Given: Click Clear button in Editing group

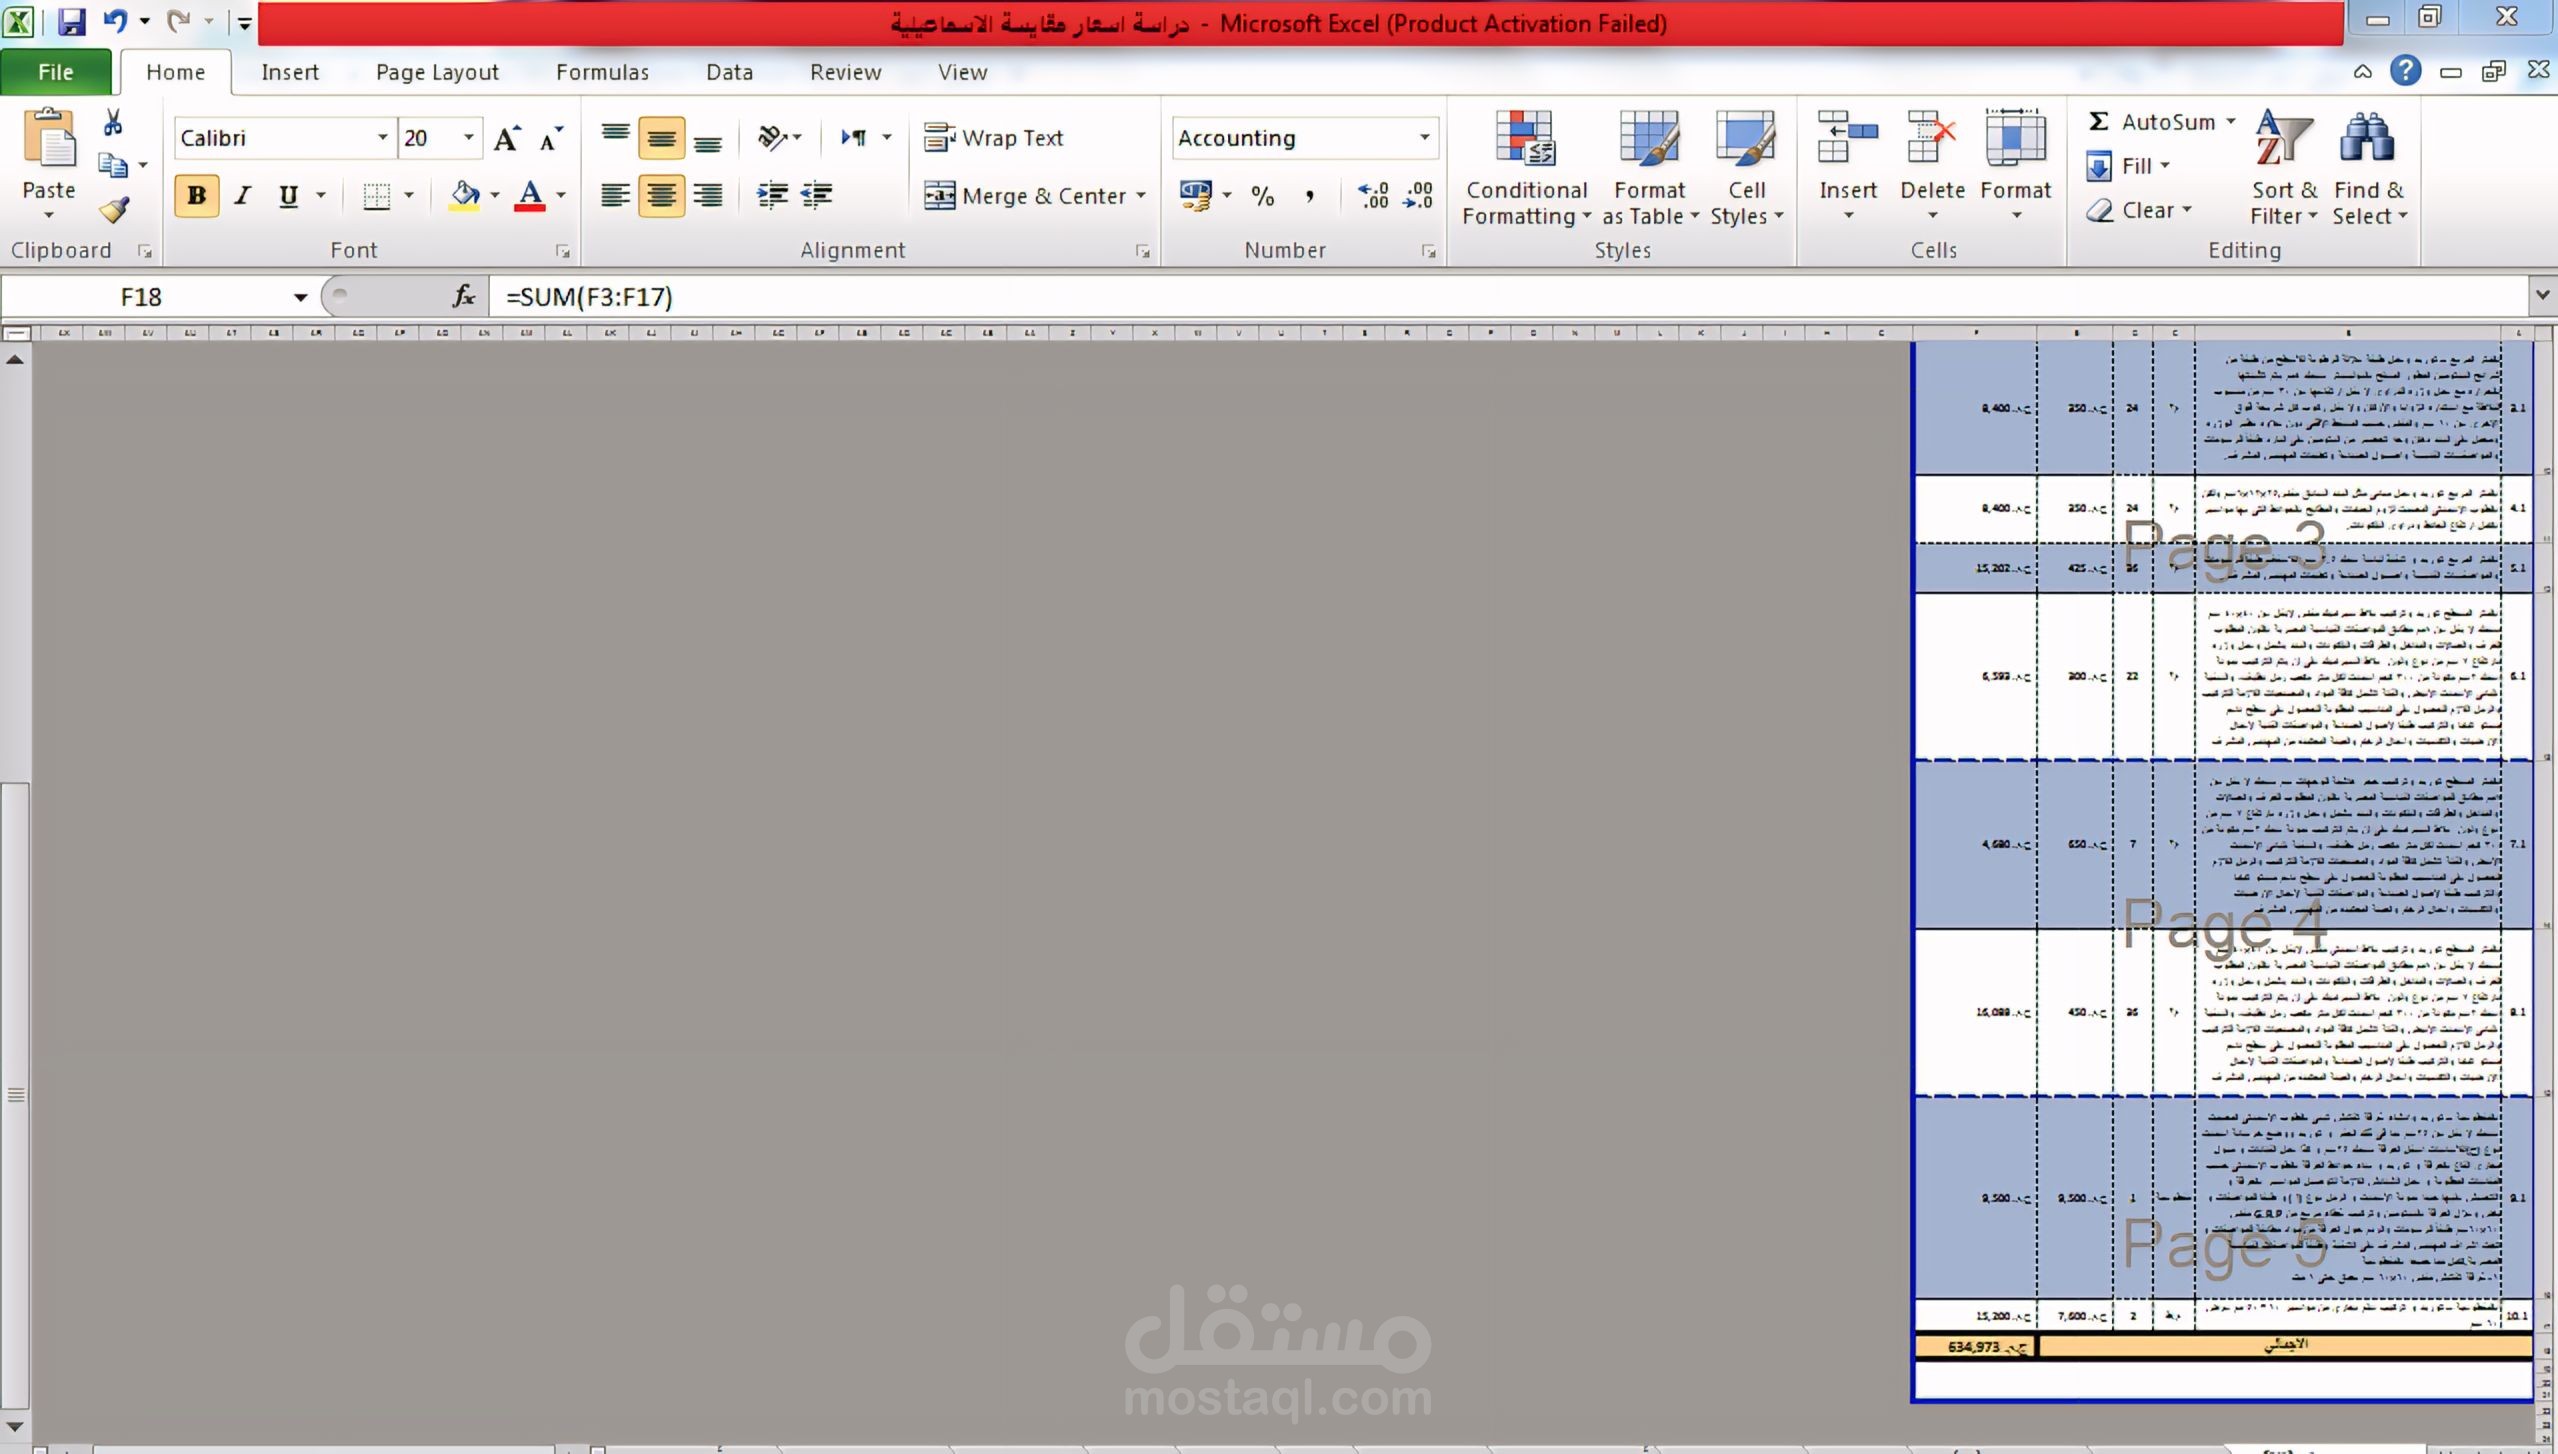Looking at the screenshot, I should (x=2138, y=210).
